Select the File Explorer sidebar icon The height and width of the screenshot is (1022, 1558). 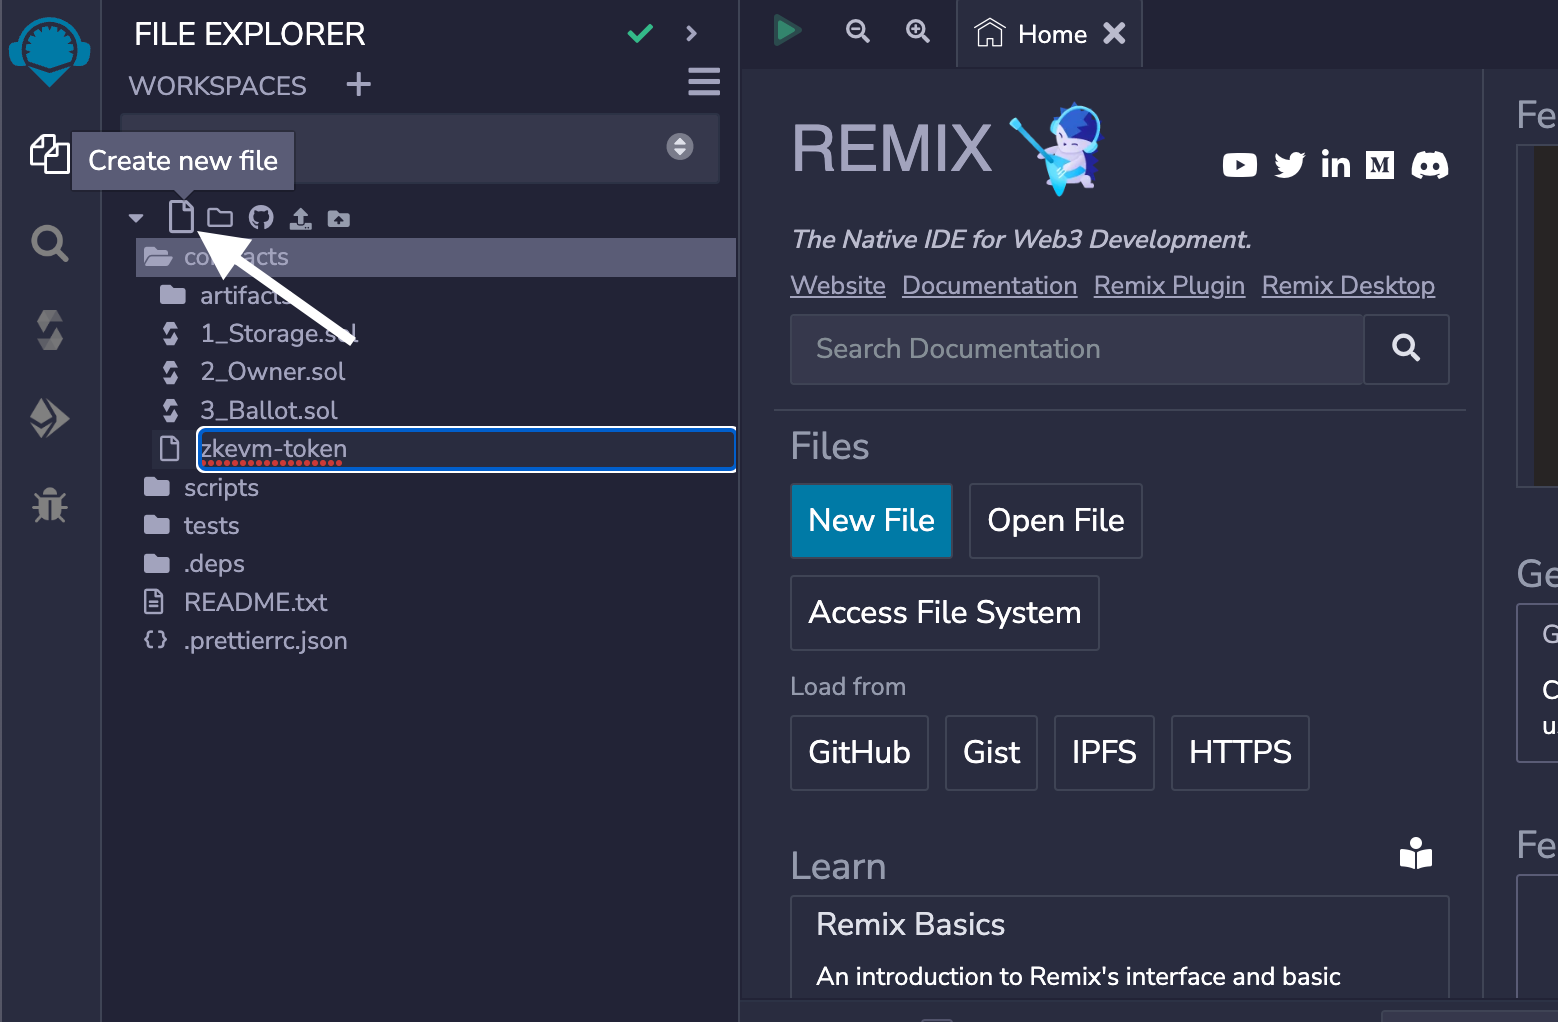coord(49,154)
